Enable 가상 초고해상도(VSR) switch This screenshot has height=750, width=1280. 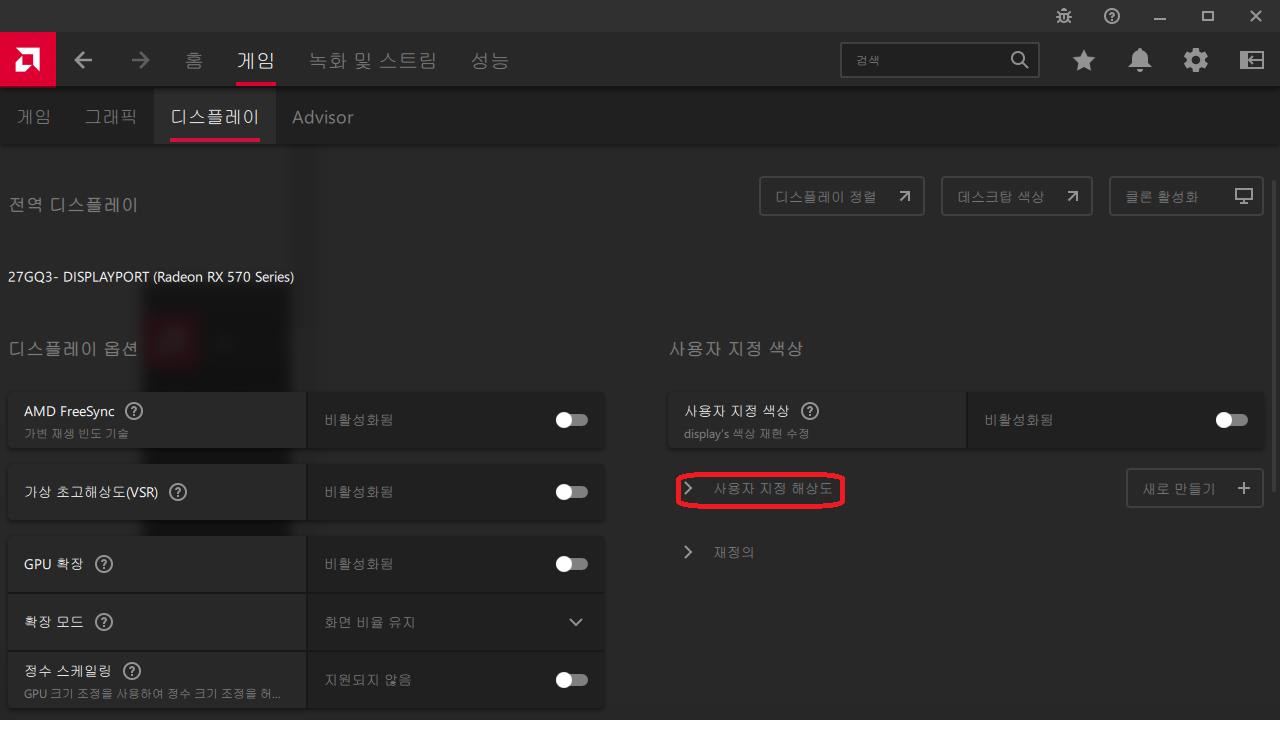(x=571, y=492)
